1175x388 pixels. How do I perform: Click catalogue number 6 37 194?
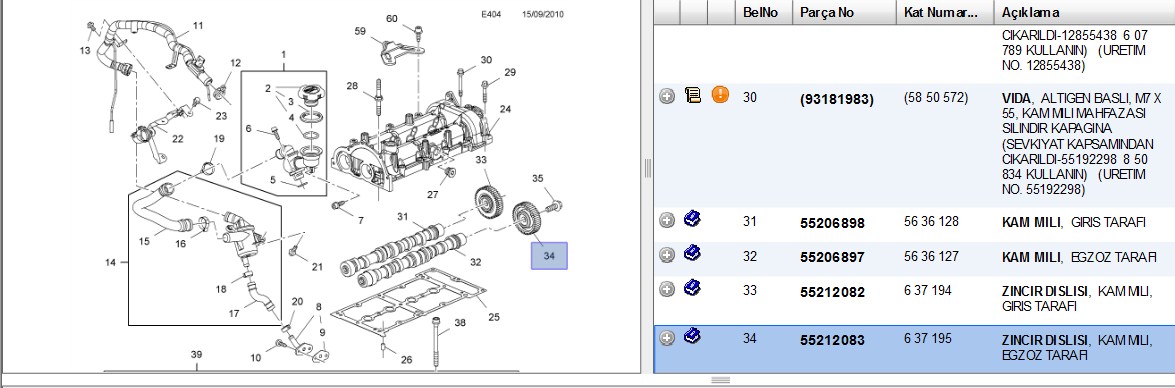click(928, 290)
